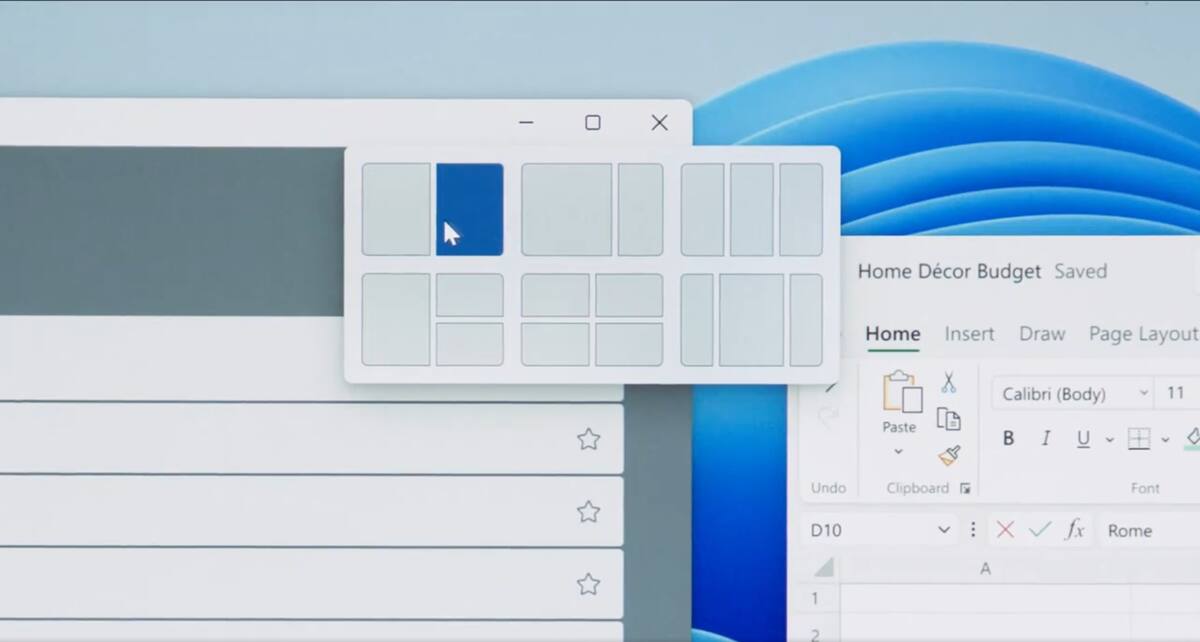This screenshot has height=642, width=1200.
Task: Select top-right quarter zone in bottom-left layout
Action: click(x=470, y=295)
